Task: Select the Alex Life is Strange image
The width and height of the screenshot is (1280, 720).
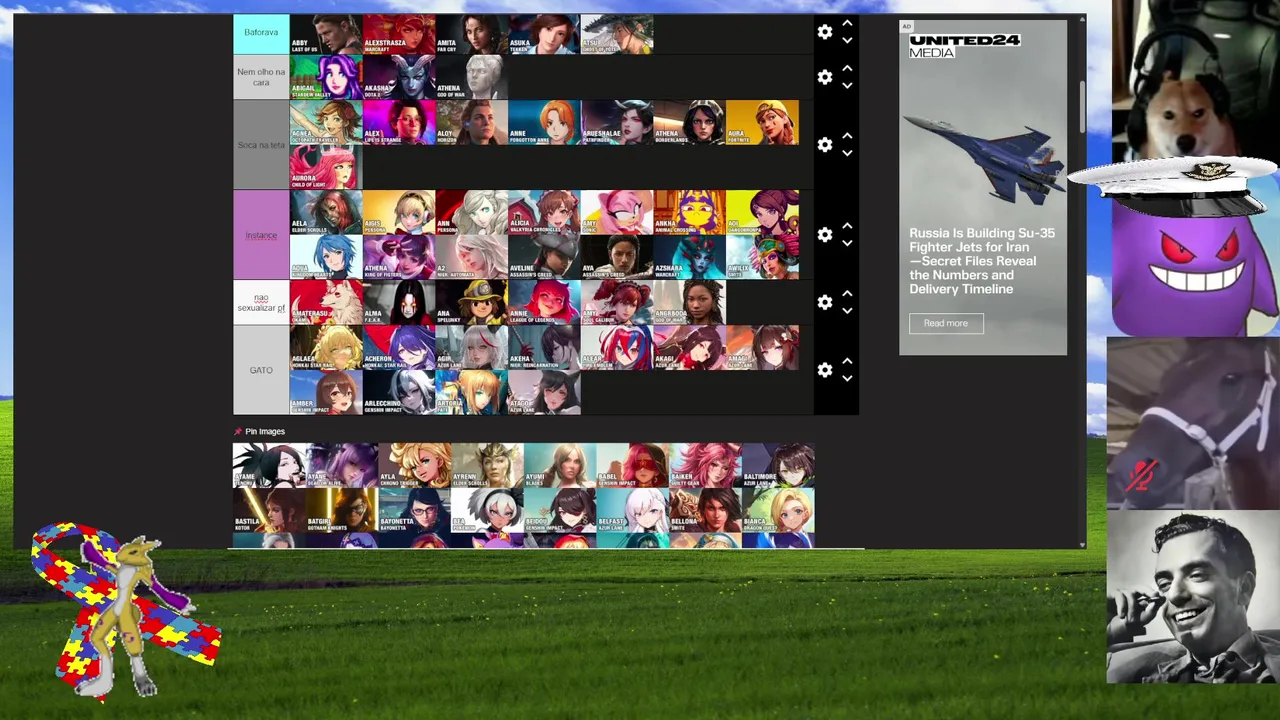Action: click(399, 122)
